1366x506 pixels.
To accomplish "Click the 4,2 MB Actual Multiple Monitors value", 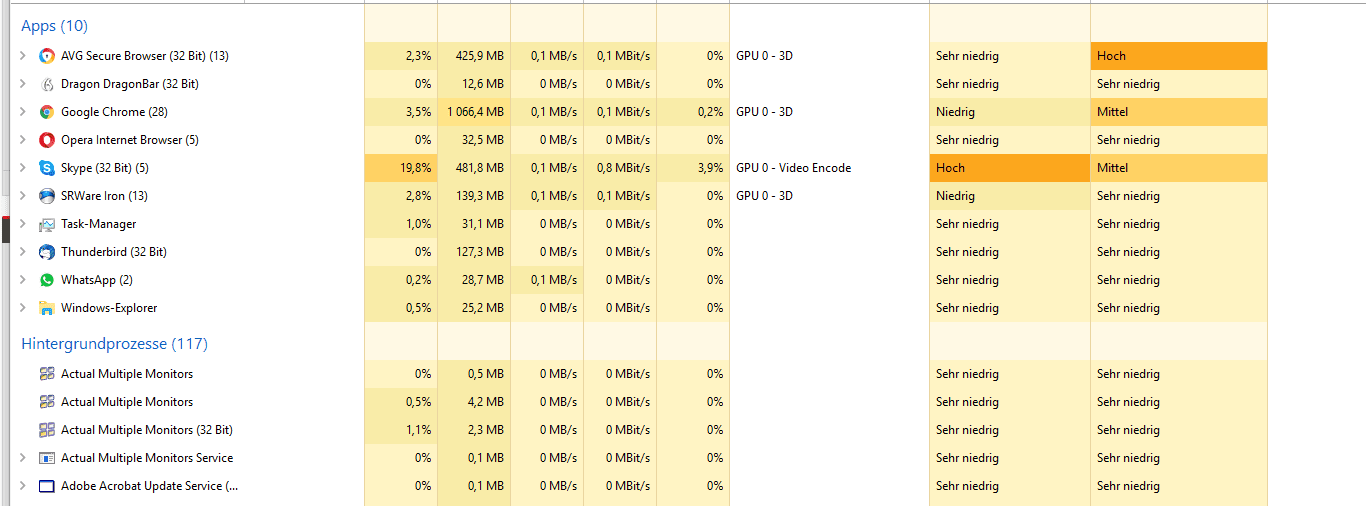I will click(x=486, y=402).
